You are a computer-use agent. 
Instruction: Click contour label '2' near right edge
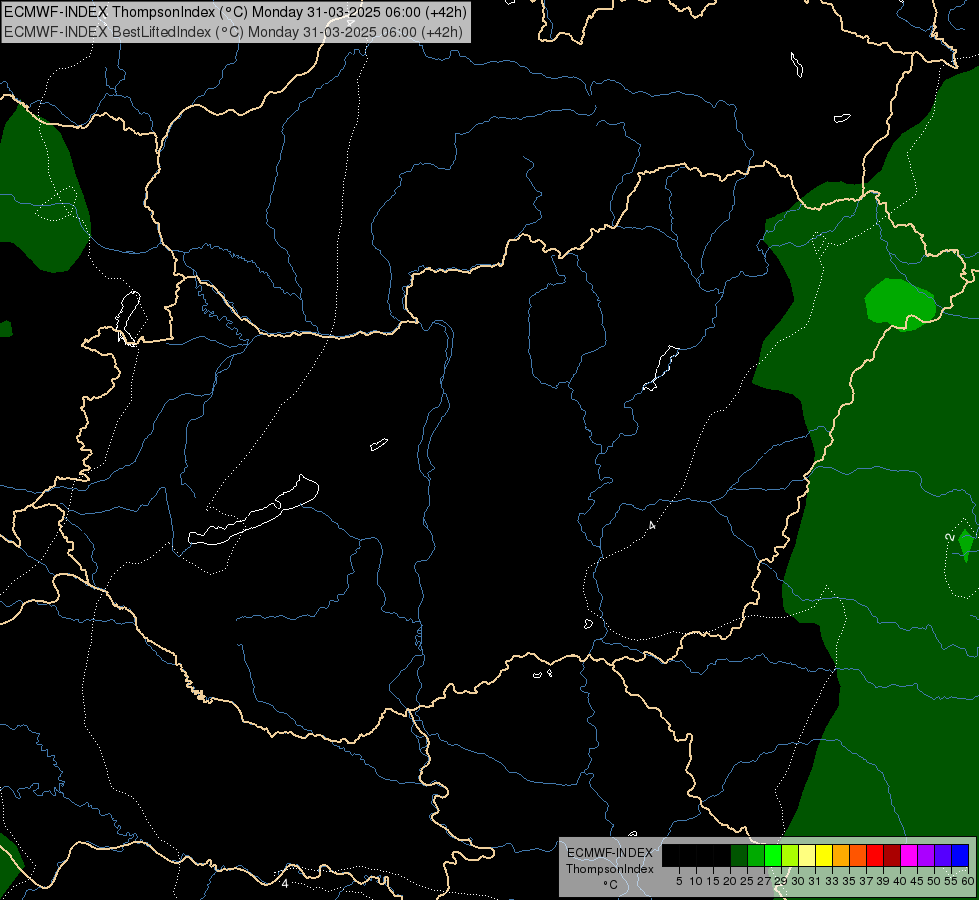pyautogui.click(x=950, y=537)
